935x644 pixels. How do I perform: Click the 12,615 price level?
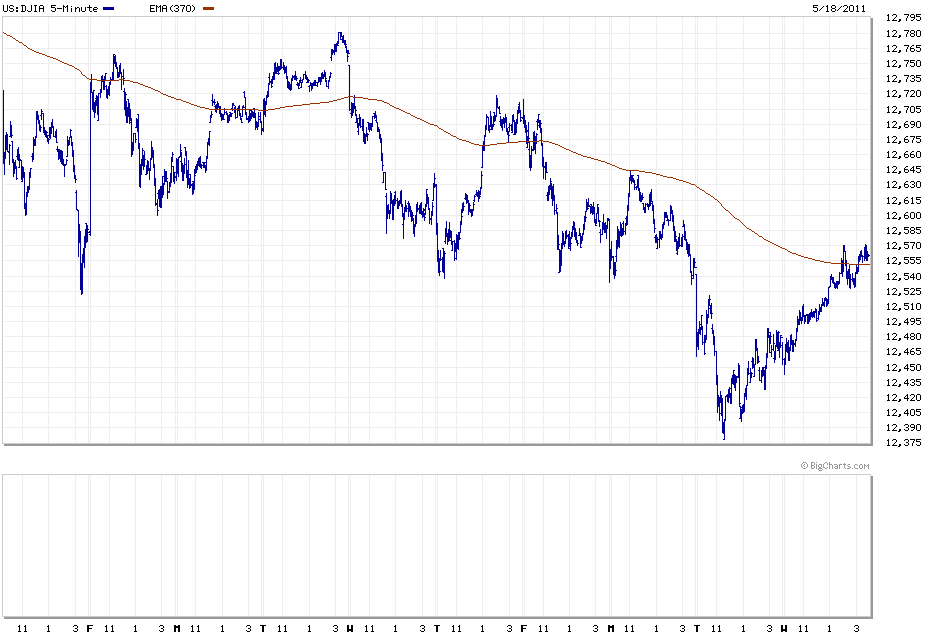click(x=903, y=200)
